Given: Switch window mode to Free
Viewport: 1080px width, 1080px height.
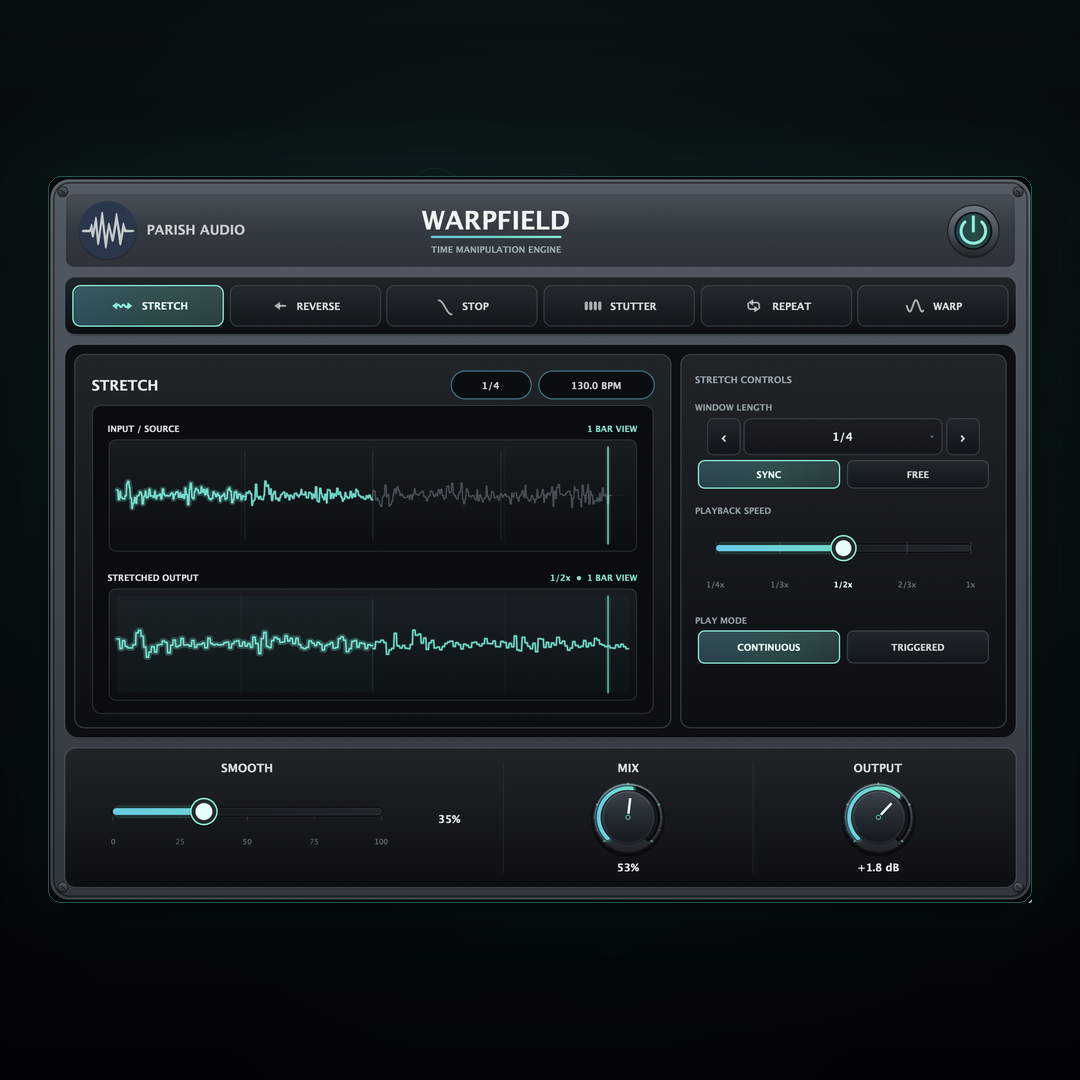Looking at the screenshot, I should [917, 475].
